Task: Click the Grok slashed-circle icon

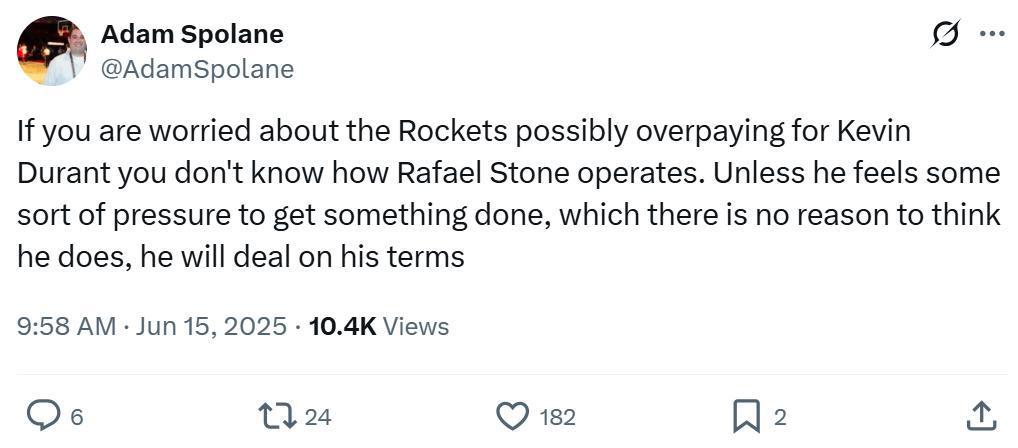Action: coord(943,34)
